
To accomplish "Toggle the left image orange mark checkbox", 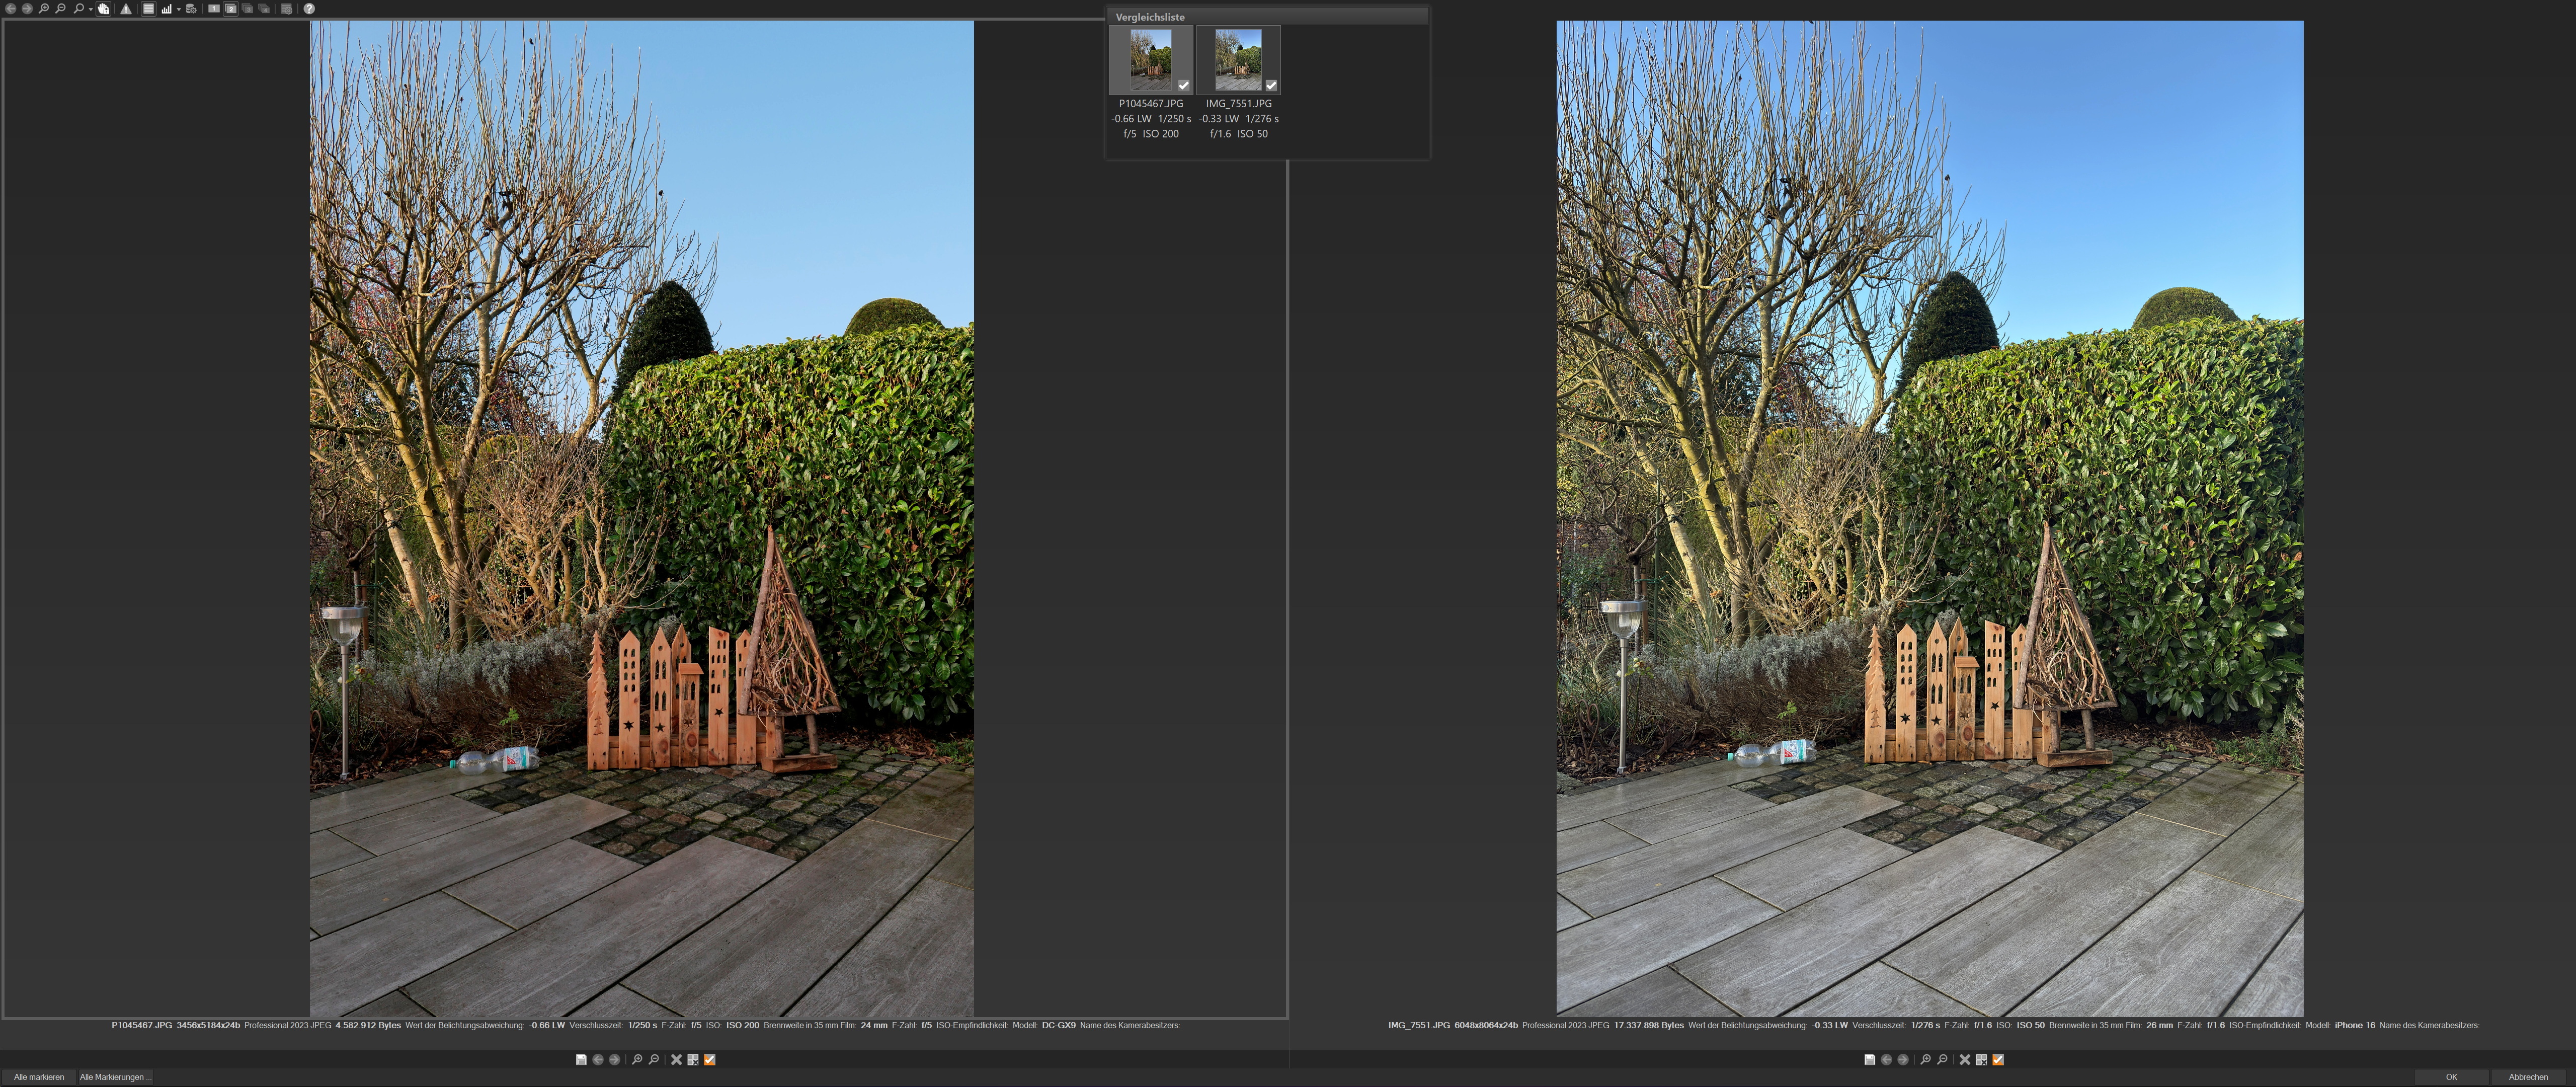I will 710,1060.
